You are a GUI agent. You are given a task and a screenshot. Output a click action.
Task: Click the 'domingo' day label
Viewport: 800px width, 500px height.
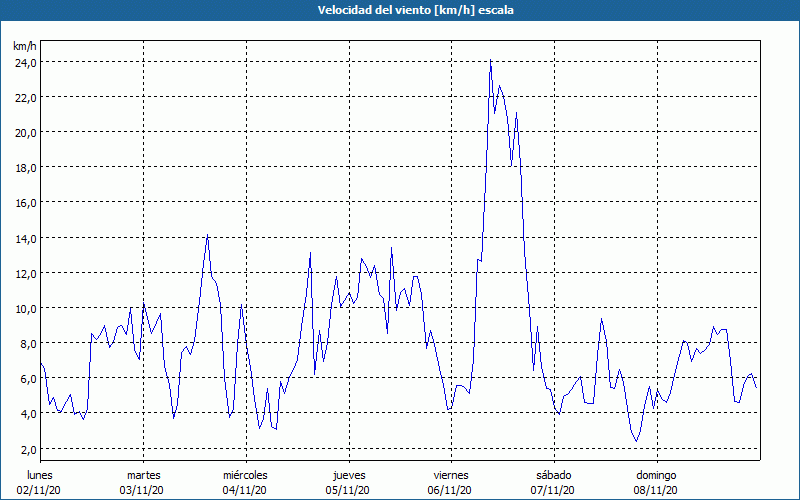(656, 475)
